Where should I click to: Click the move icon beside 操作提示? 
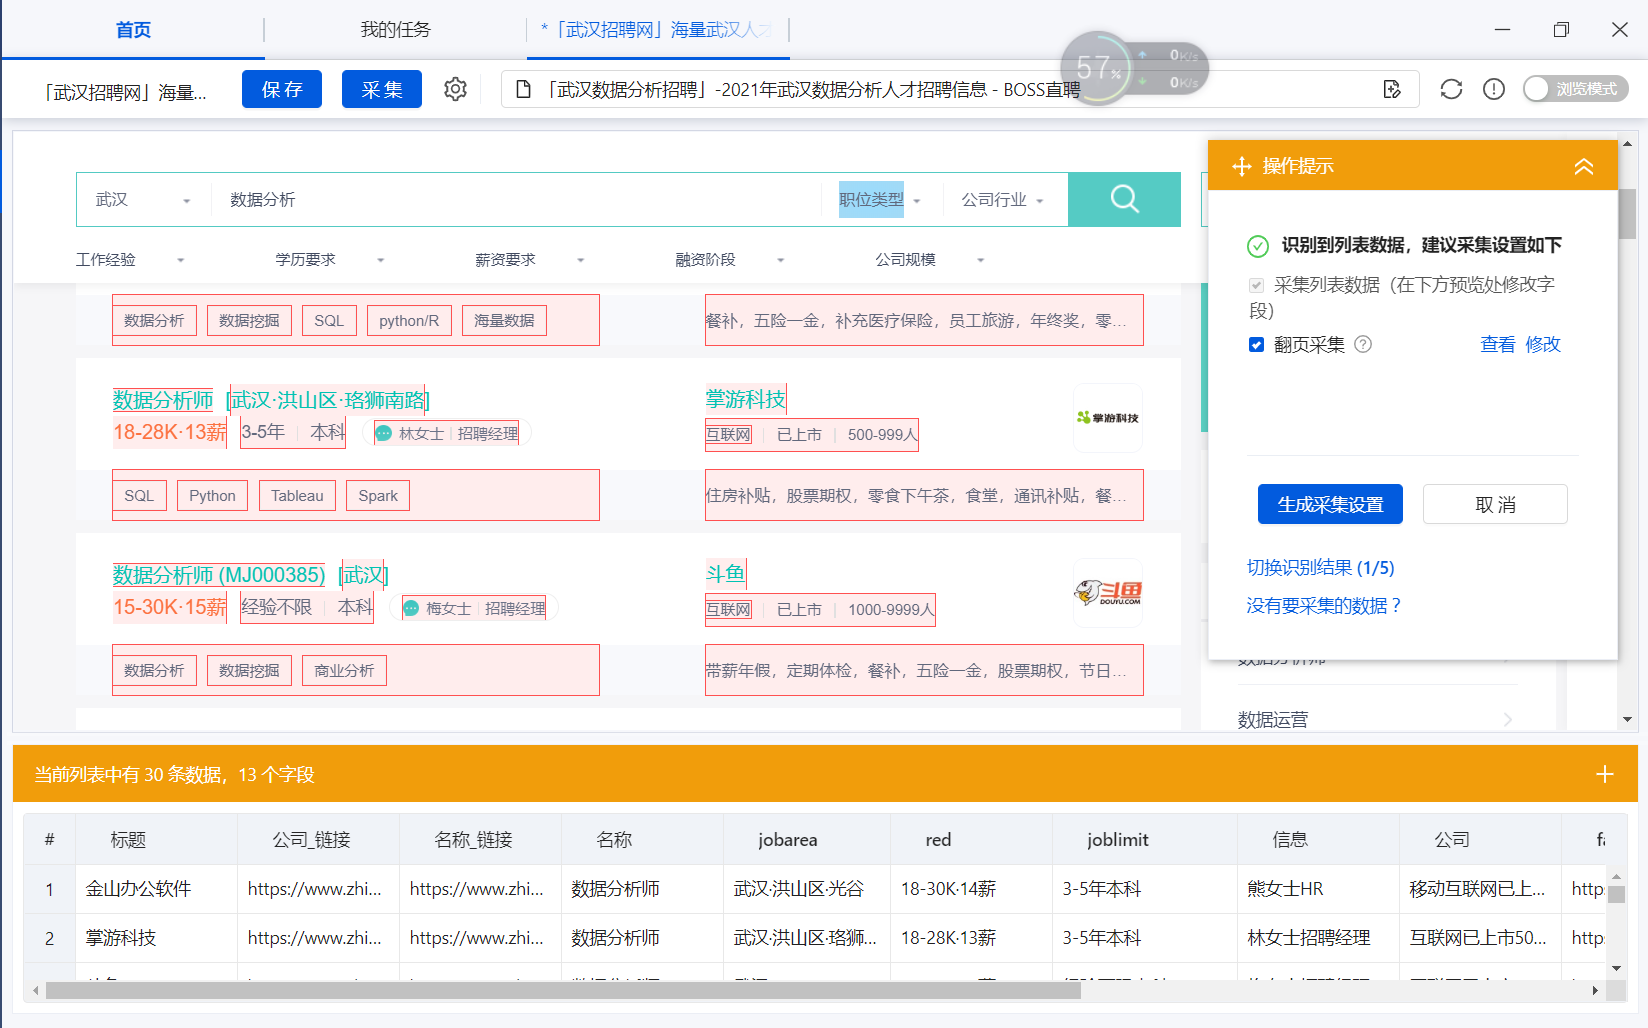tap(1242, 166)
